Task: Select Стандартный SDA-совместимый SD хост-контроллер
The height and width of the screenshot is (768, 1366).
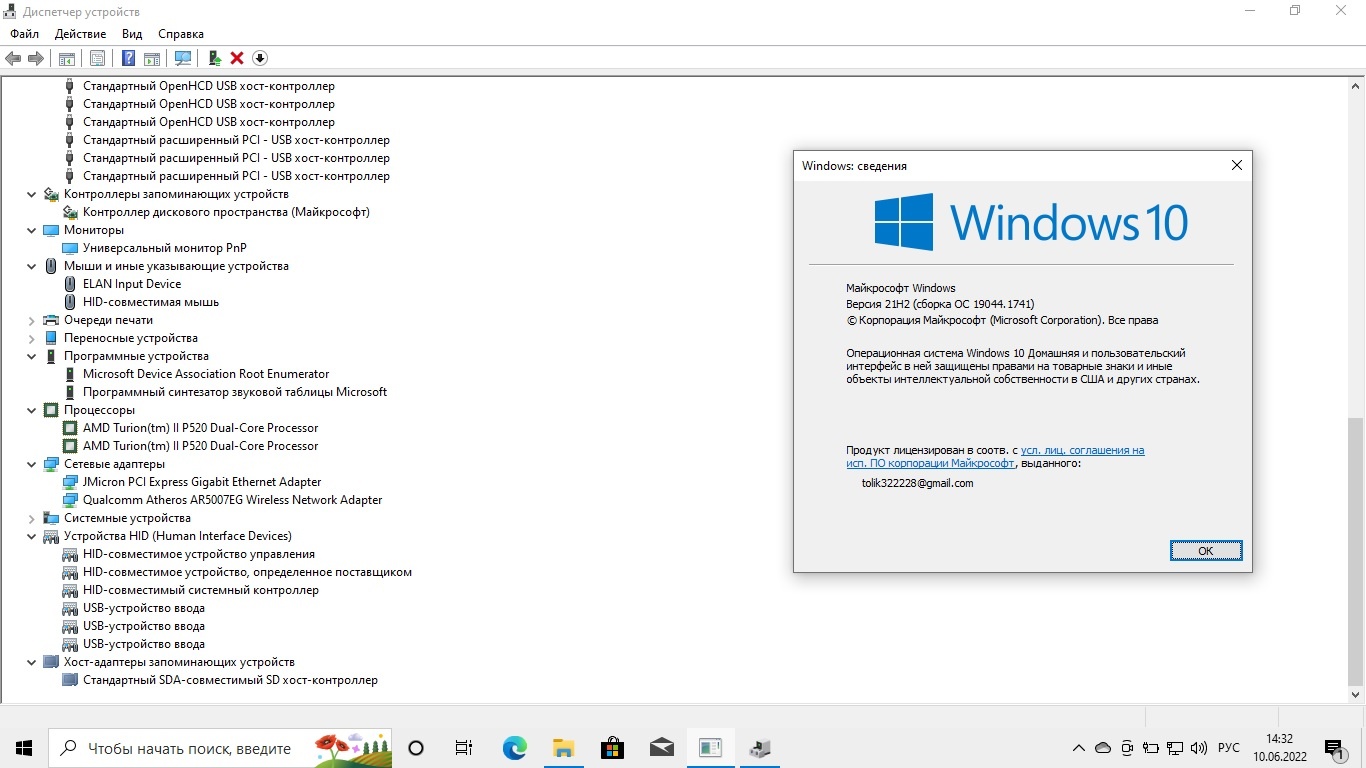Action: (x=230, y=680)
